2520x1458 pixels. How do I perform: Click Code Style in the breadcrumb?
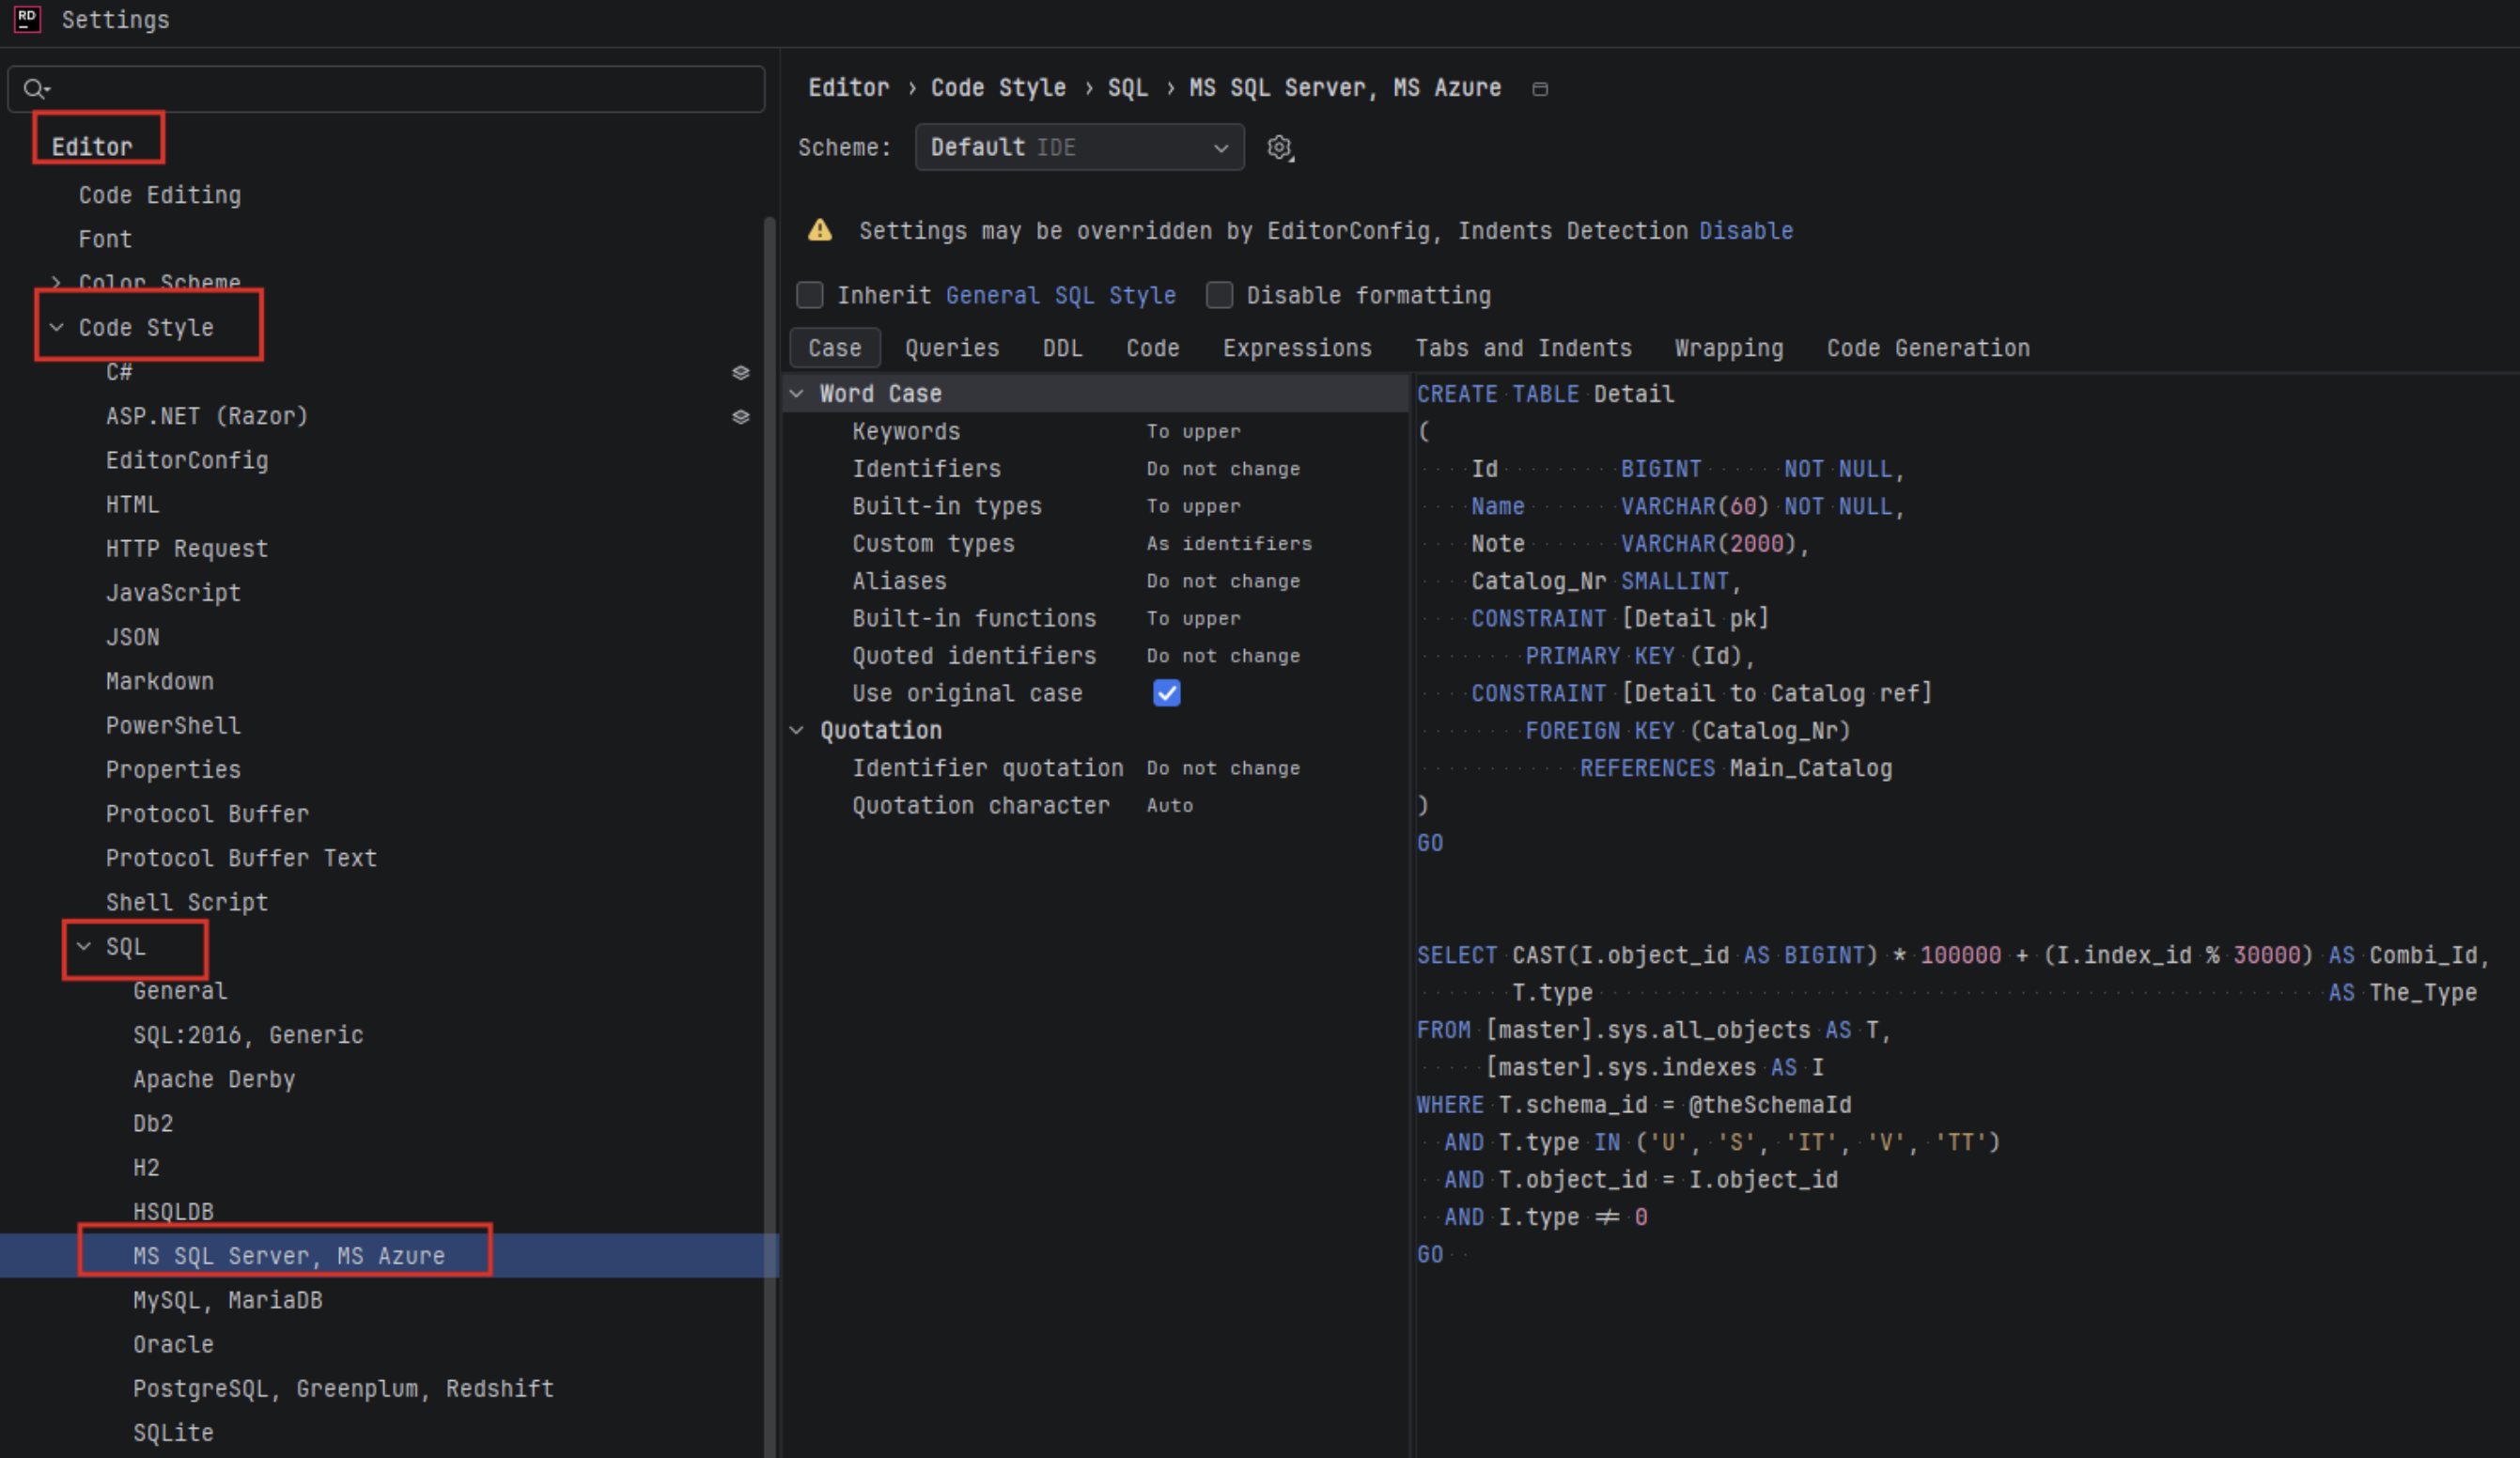998,88
